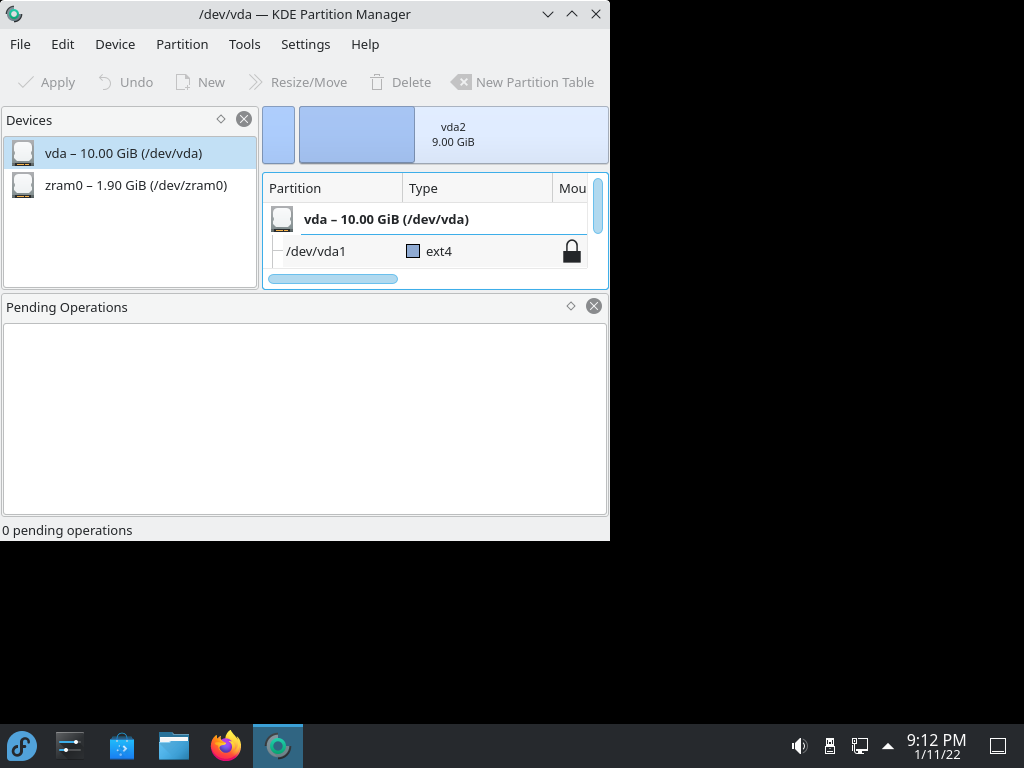The height and width of the screenshot is (768, 1024).
Task: Click the Show Desktop button
Action: point(998,746)
